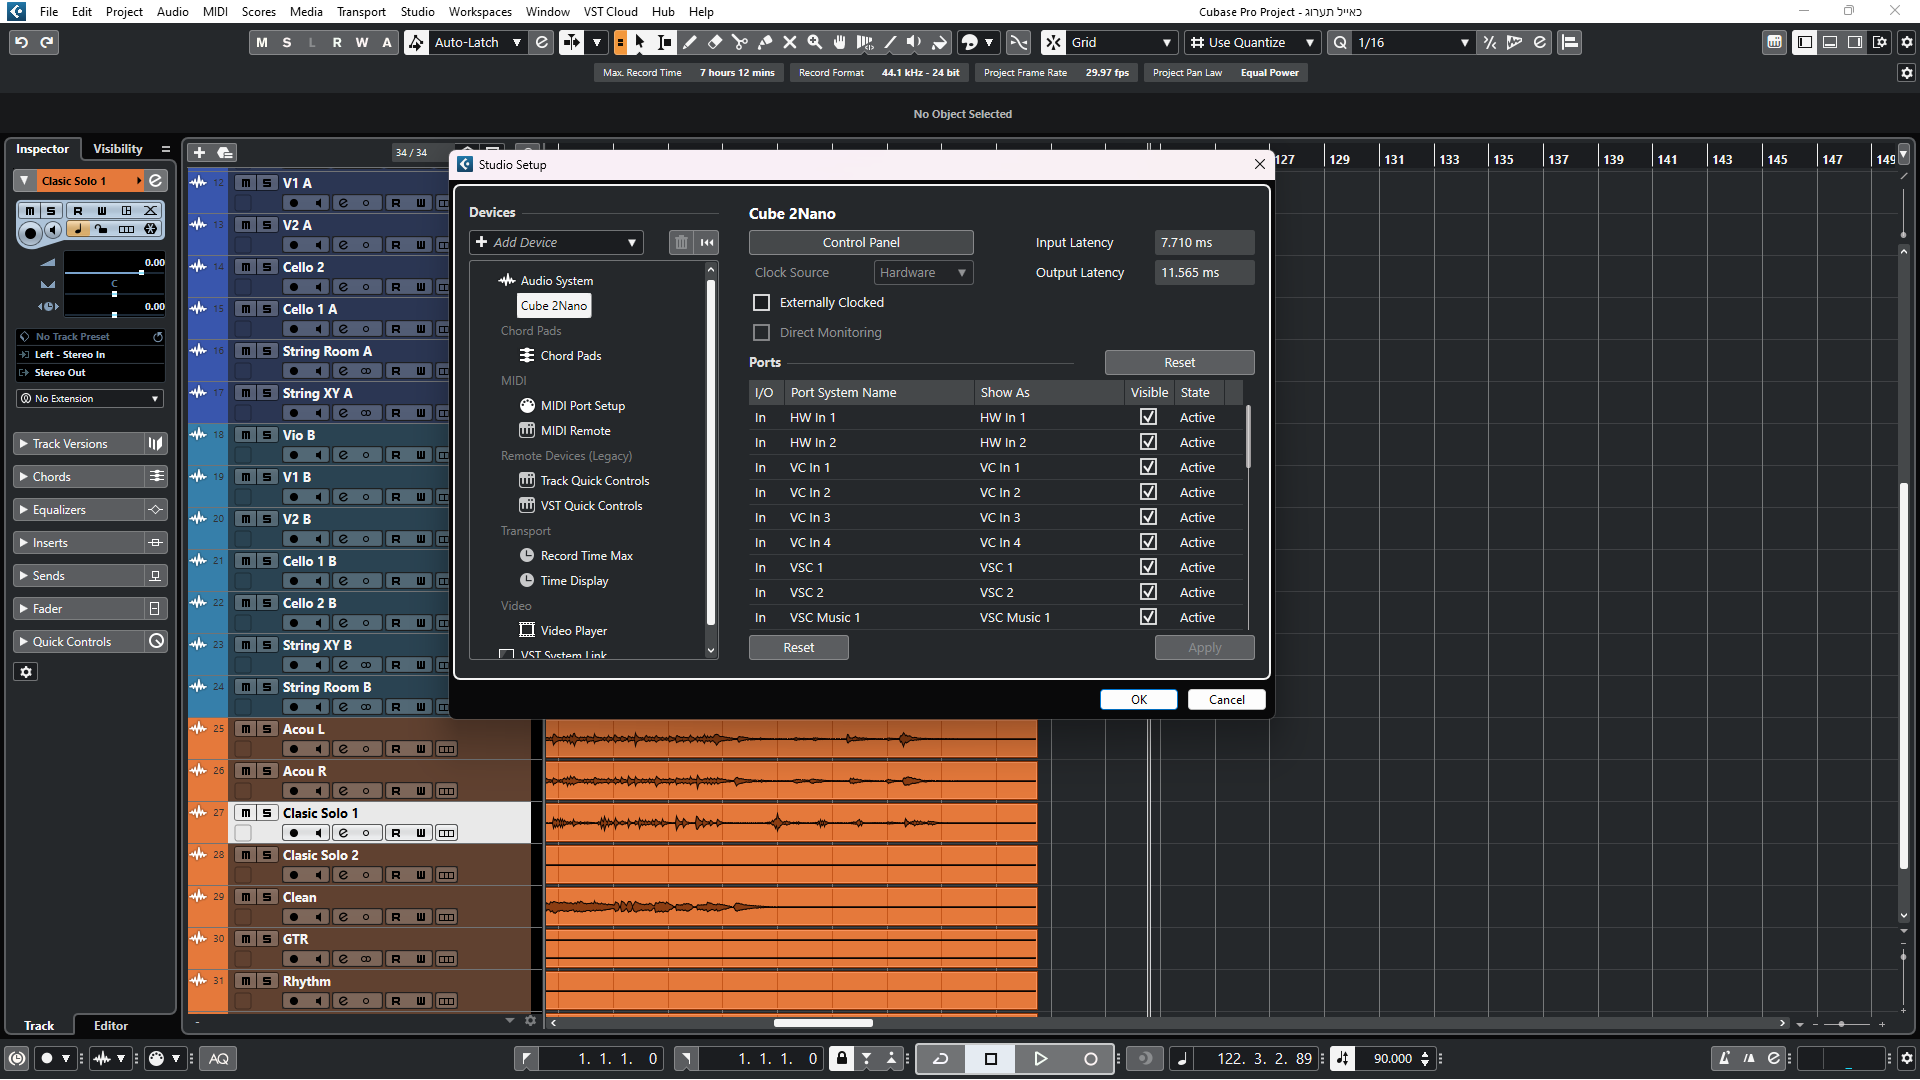1920x1080 pixels.
Task: Open the Add Device dropdown
Action: [556, 242]
